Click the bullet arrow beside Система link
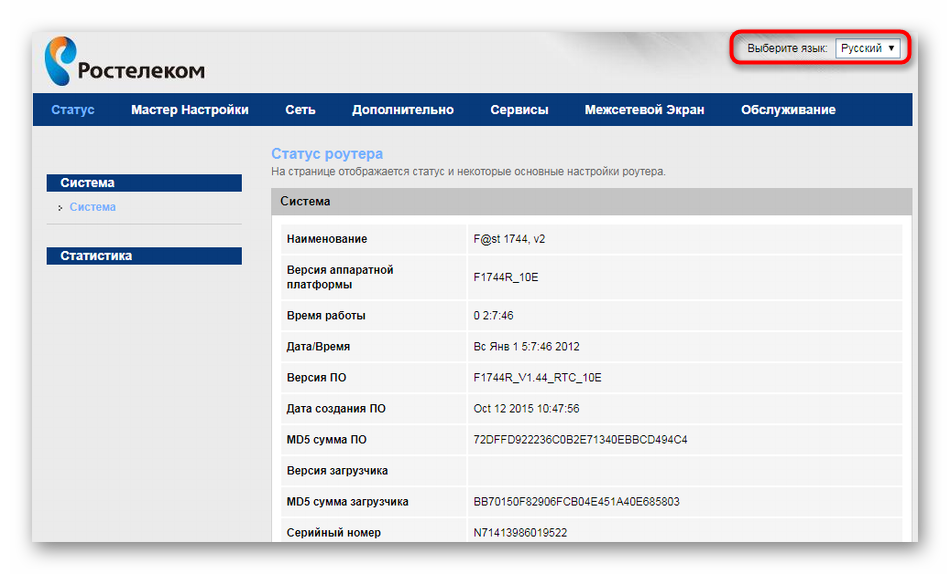Screen dimensions: 950x574 pyautogui.click(x=61, y=208)
